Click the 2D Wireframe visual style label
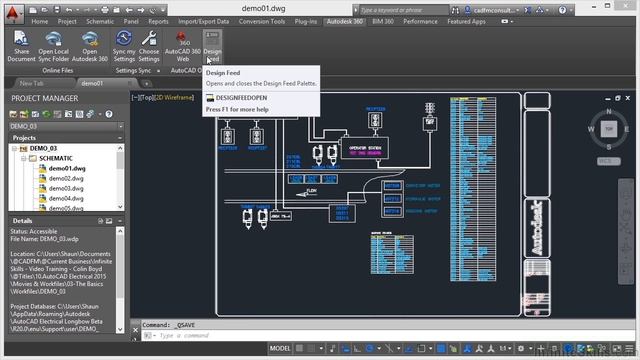 click(x=175, y=98)
